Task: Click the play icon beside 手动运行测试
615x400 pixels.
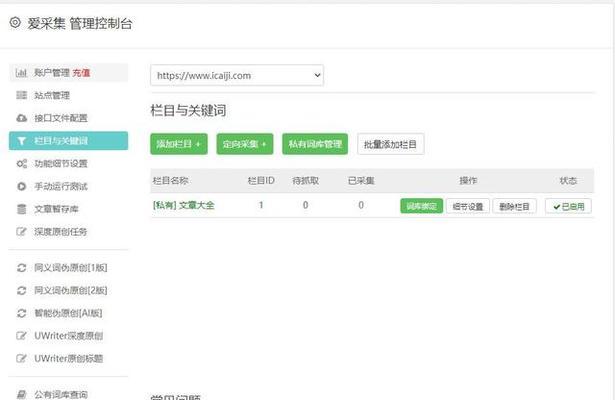Action: tap(21, 186)
